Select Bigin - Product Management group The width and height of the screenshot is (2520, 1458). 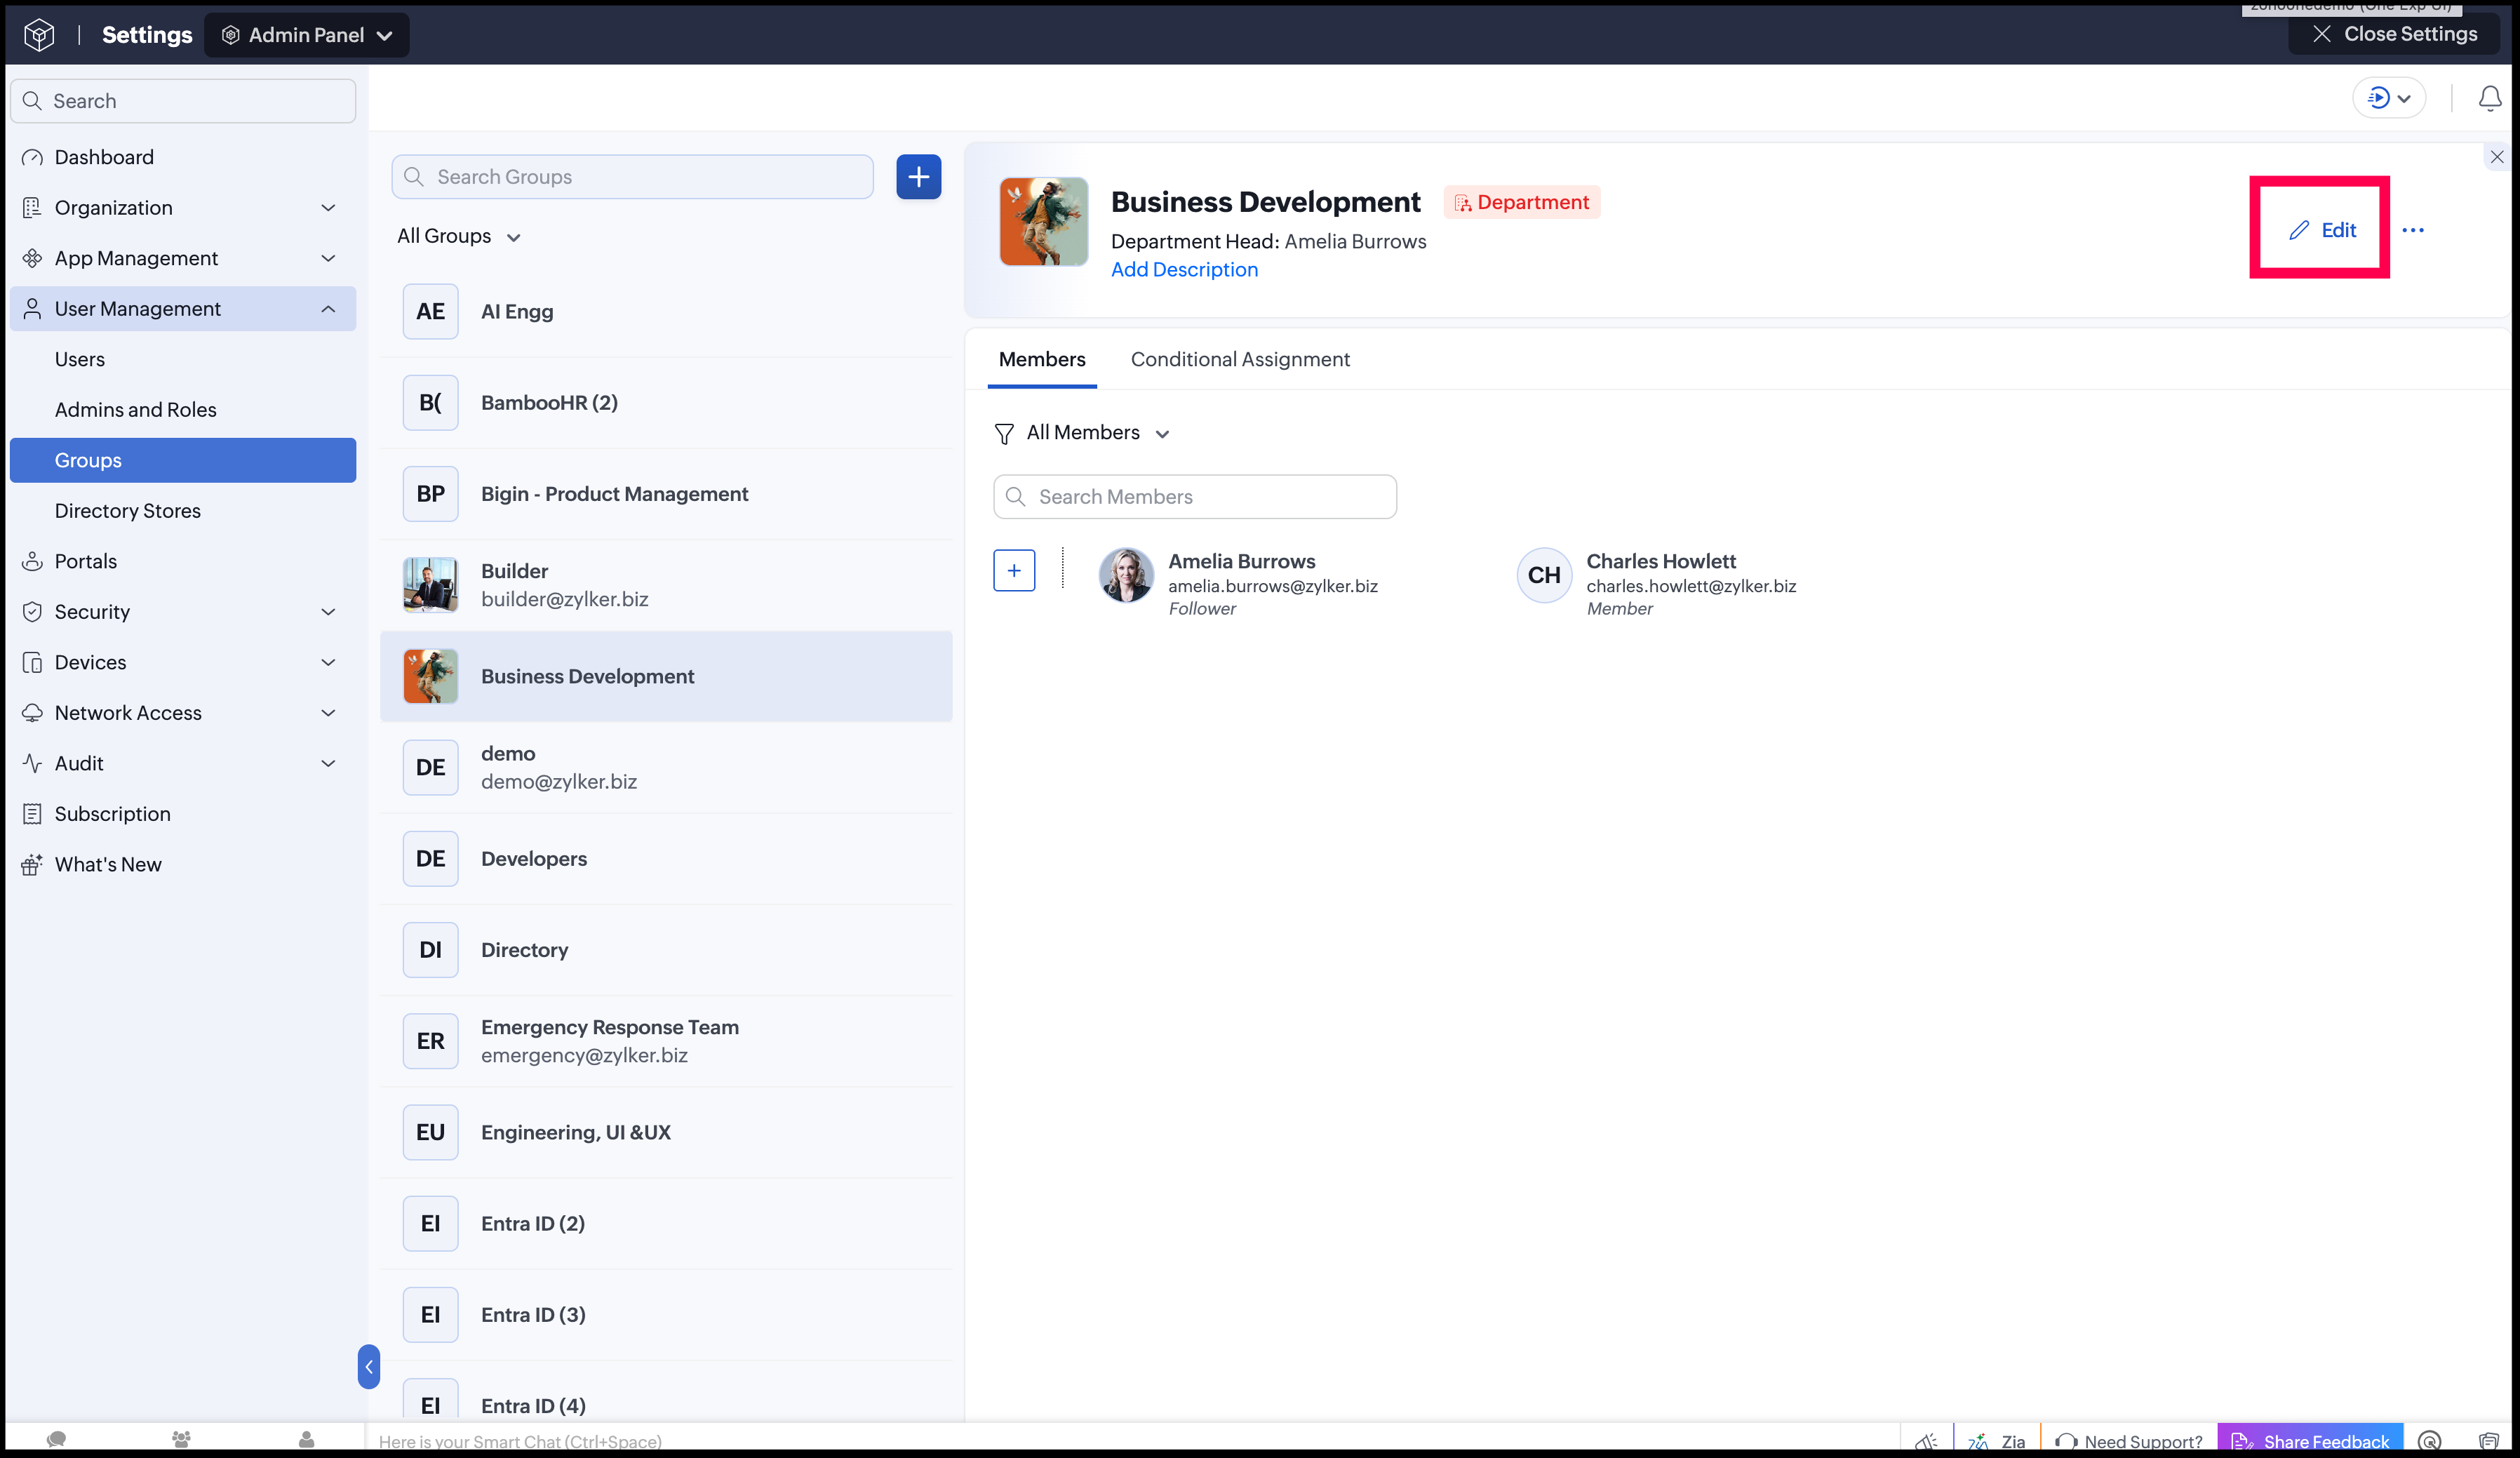(x=666, y=494)
